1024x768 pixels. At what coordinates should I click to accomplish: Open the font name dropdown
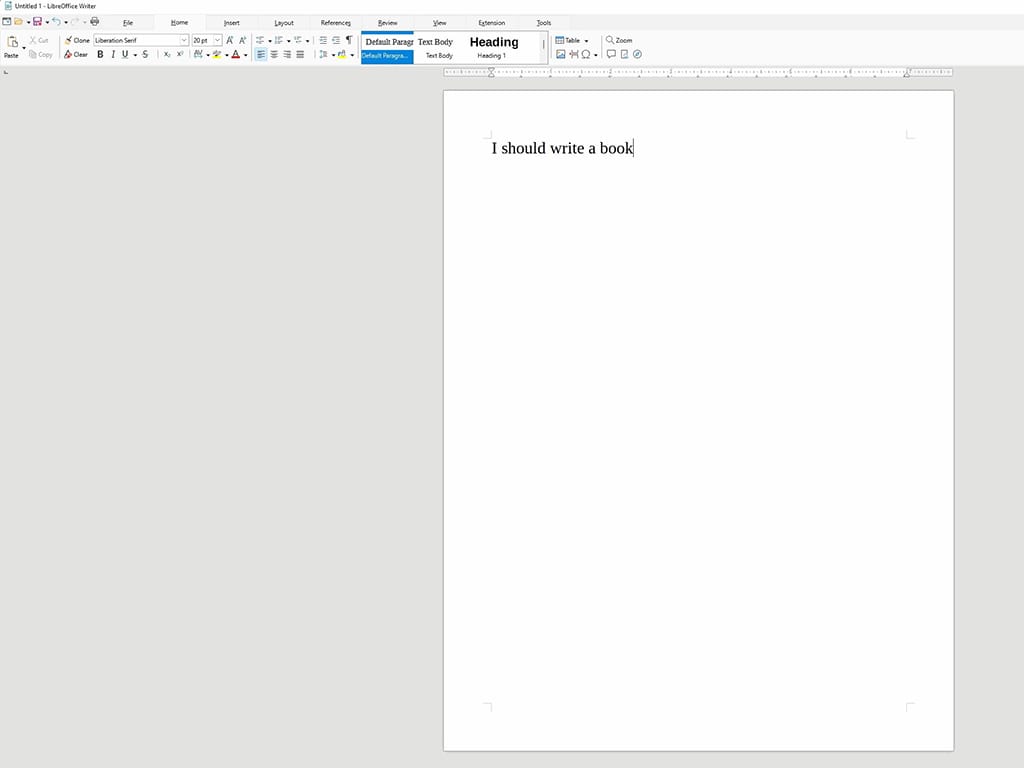184,40
